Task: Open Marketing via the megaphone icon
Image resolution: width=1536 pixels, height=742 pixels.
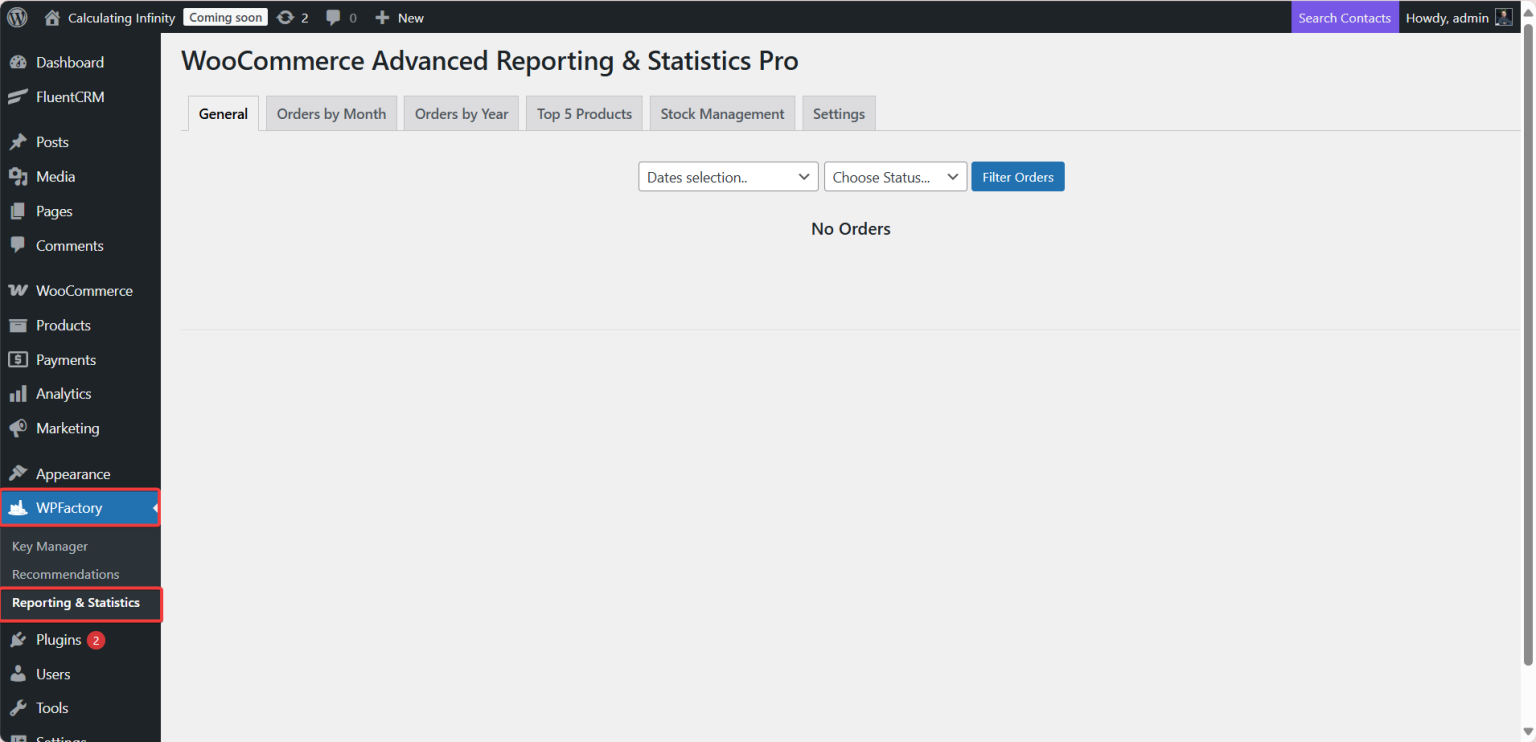Action: click(18, 428)
